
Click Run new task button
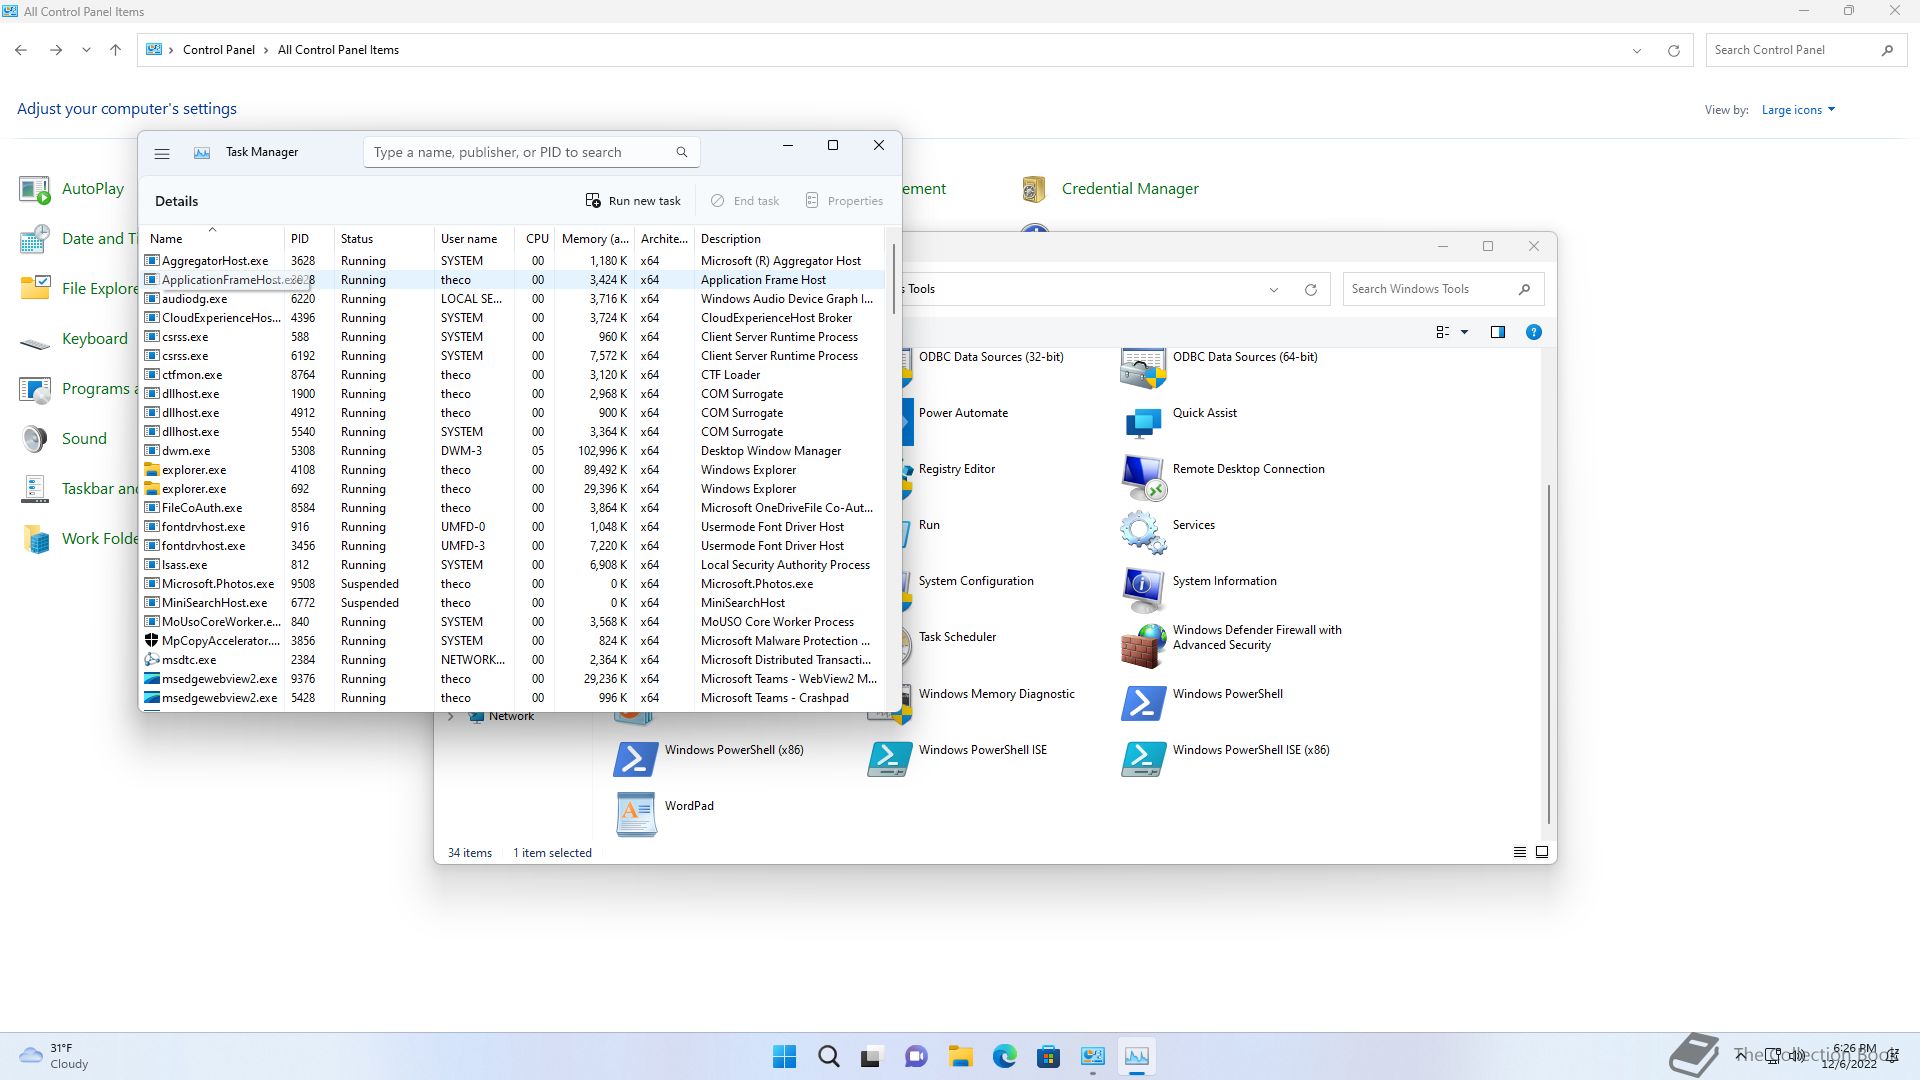tap(633, 201)
